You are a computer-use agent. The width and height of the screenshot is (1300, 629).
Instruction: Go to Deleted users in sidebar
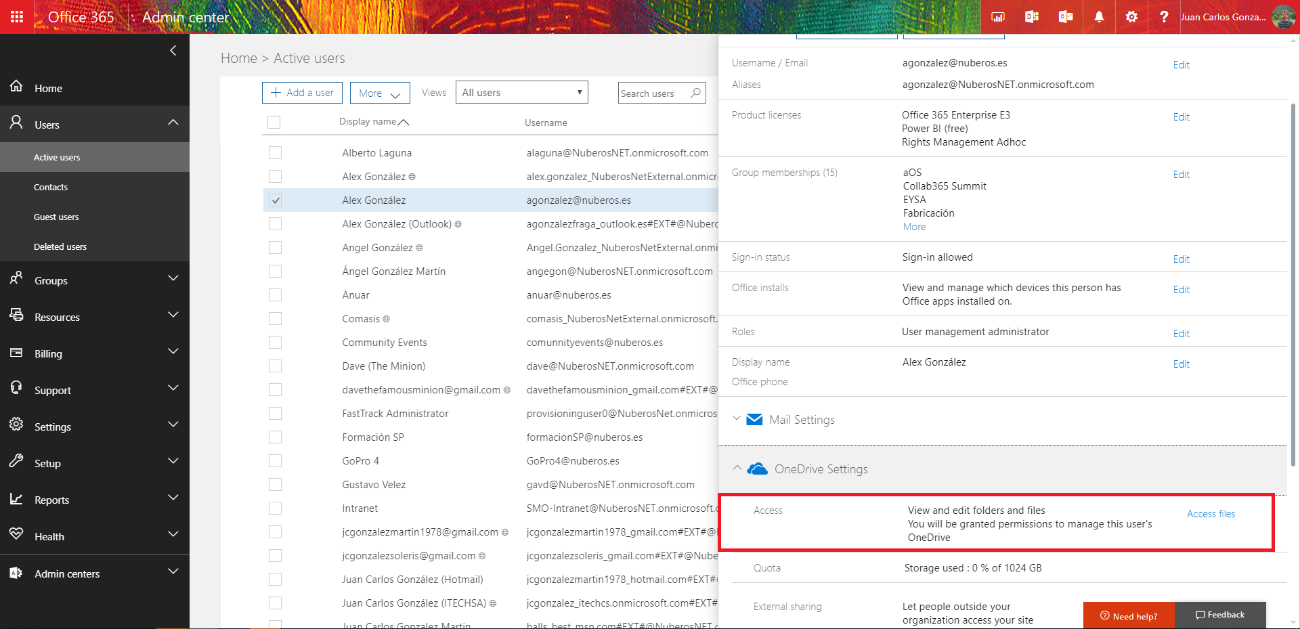pyautogui.click(x=60, y=247)
